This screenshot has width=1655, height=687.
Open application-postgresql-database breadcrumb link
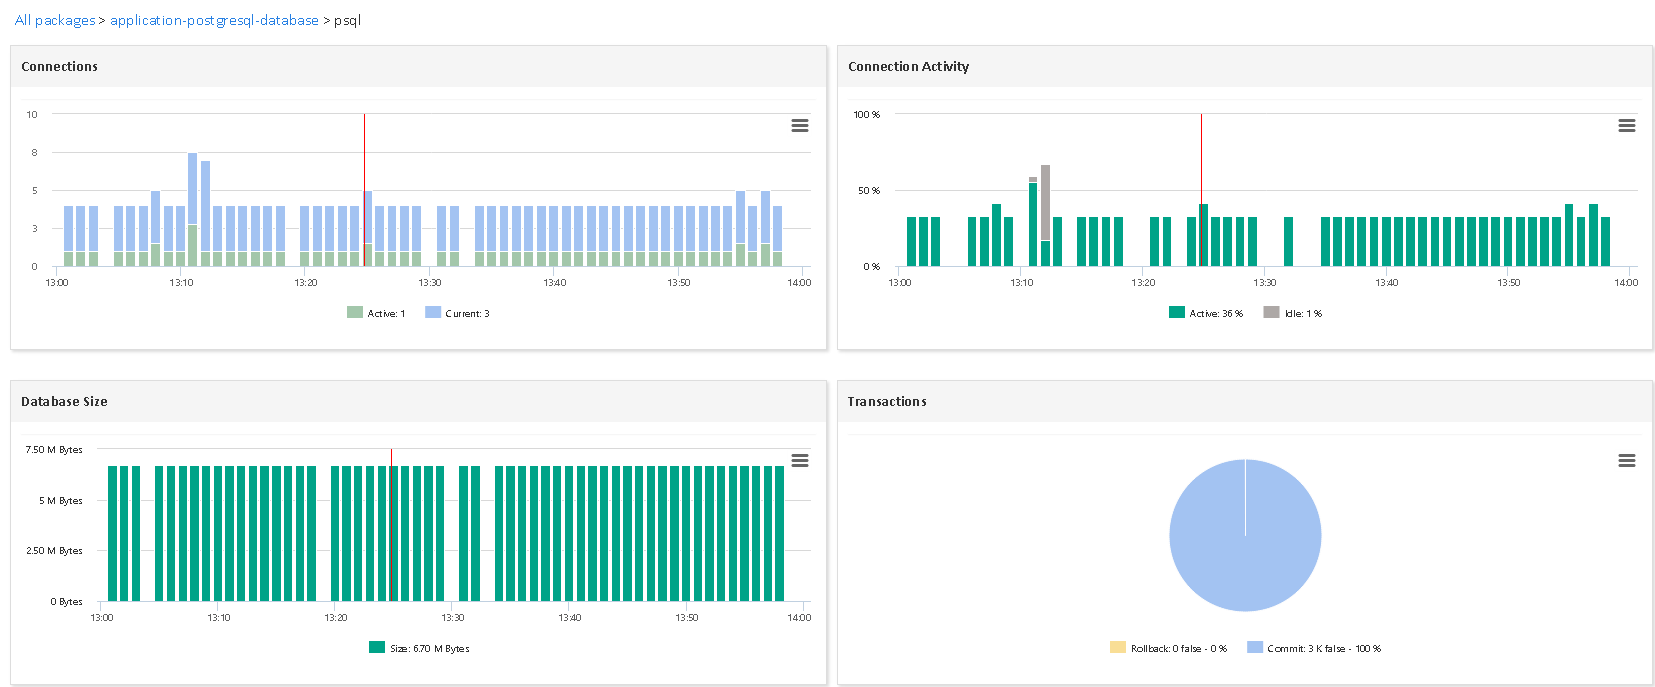click(x=214, y=20)
